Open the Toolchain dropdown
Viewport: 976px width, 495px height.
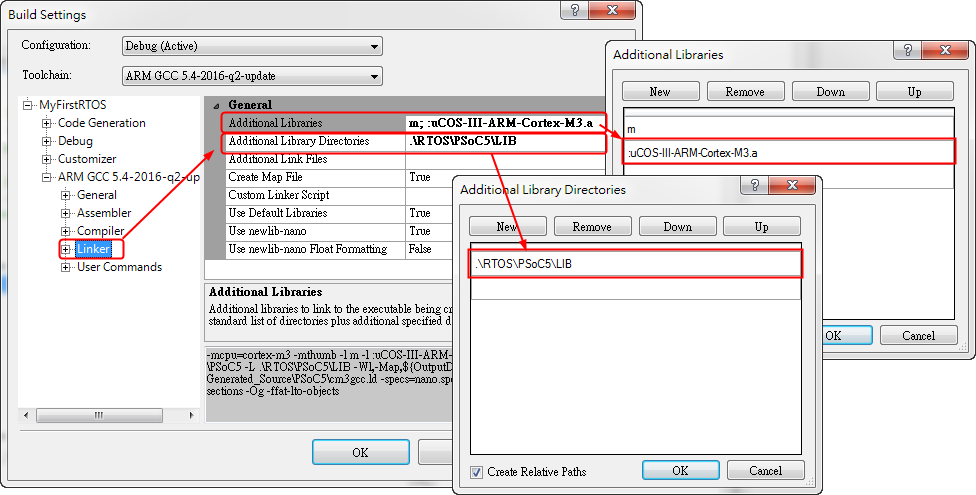click(x=251, y=76)
